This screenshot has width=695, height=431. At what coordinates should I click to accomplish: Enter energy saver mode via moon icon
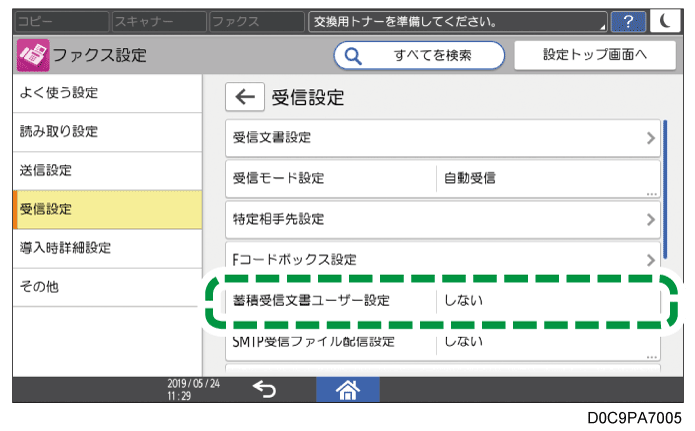[665, 21]
